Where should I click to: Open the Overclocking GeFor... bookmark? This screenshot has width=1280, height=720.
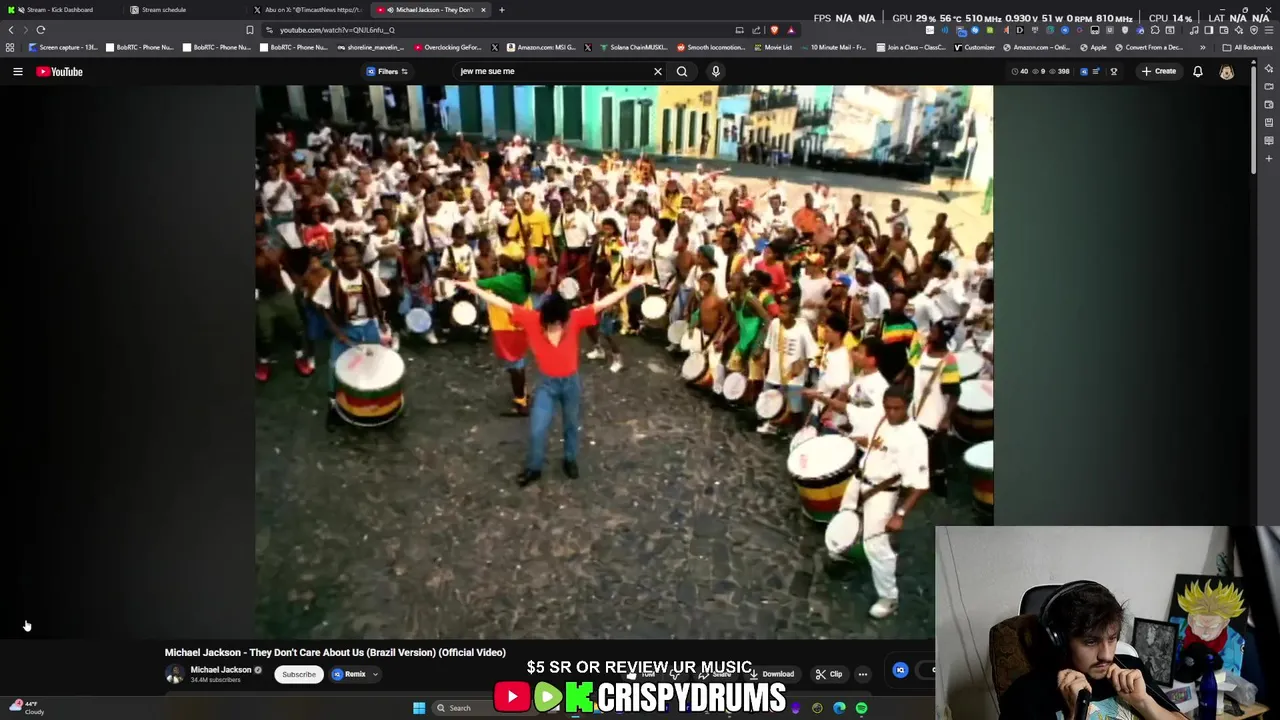(448, 47)
